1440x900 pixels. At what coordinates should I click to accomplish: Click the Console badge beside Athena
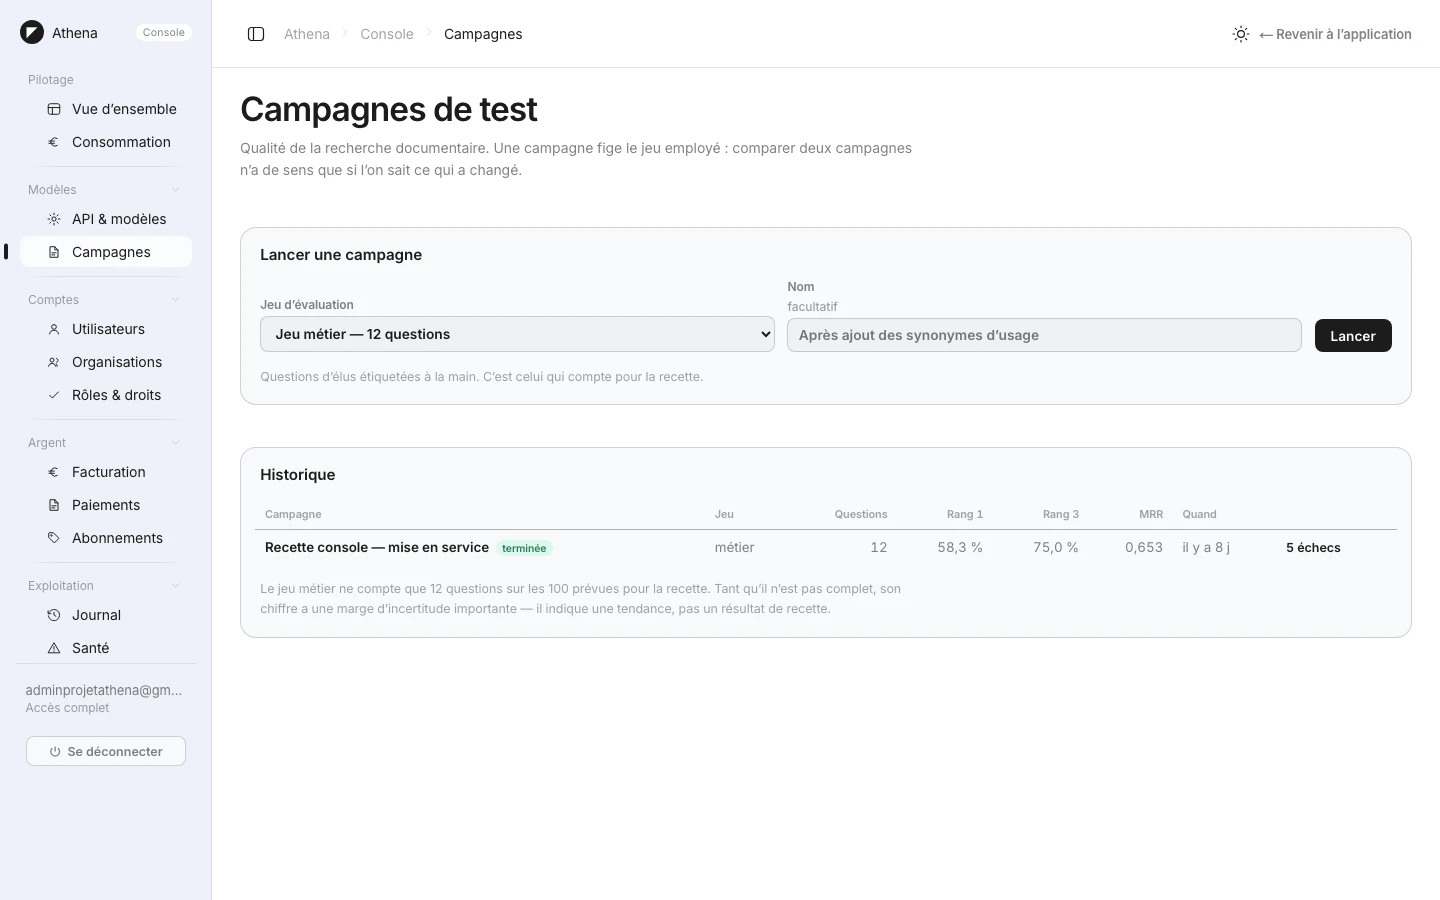(164, 32)
